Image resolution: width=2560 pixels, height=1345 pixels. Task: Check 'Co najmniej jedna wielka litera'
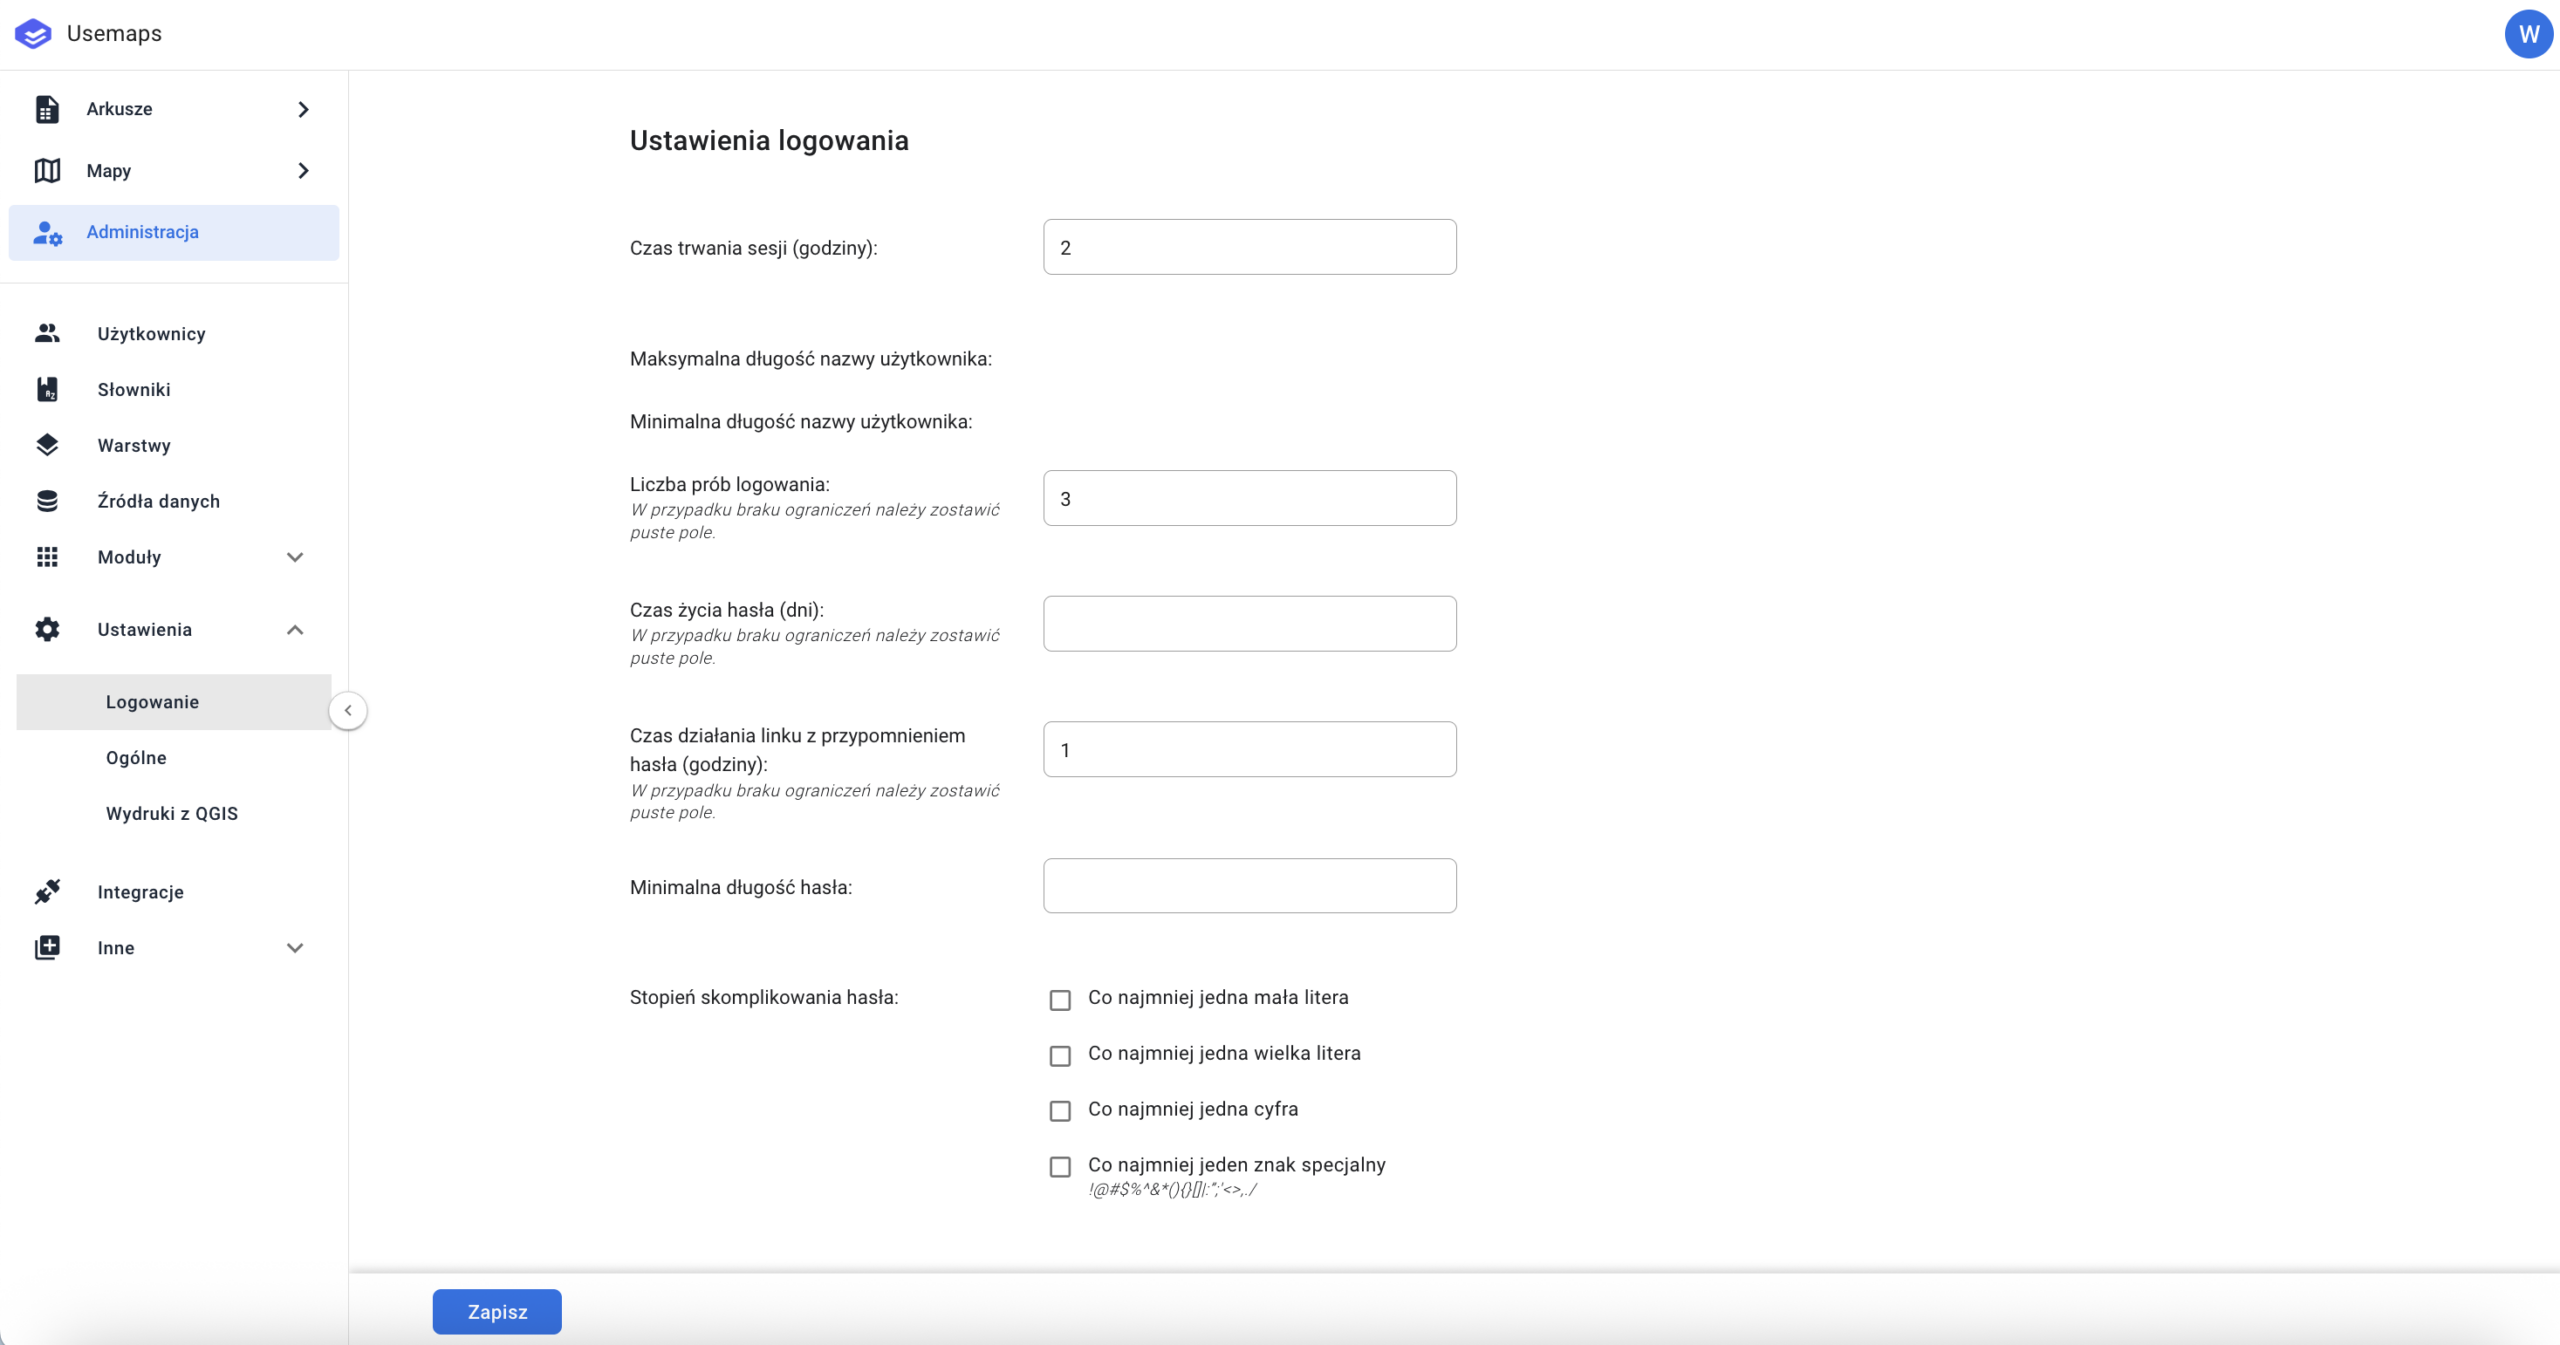1060,1055
